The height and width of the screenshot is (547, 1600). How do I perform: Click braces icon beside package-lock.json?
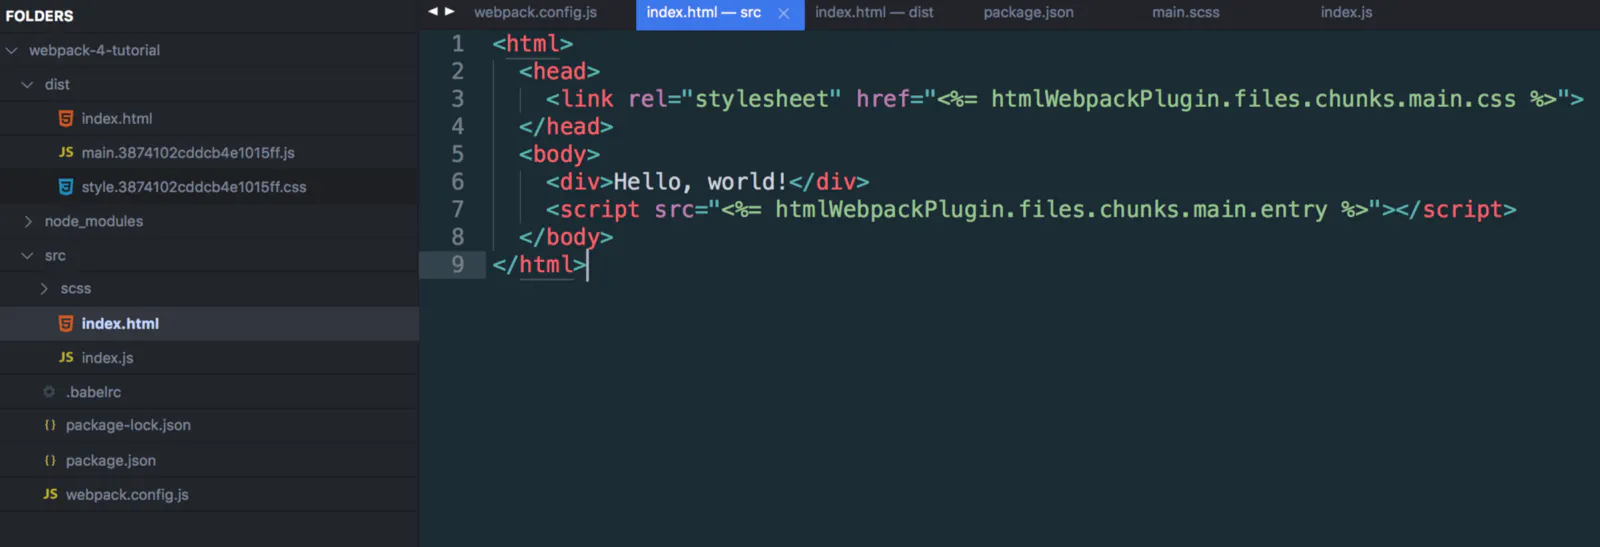pos(50,425)
